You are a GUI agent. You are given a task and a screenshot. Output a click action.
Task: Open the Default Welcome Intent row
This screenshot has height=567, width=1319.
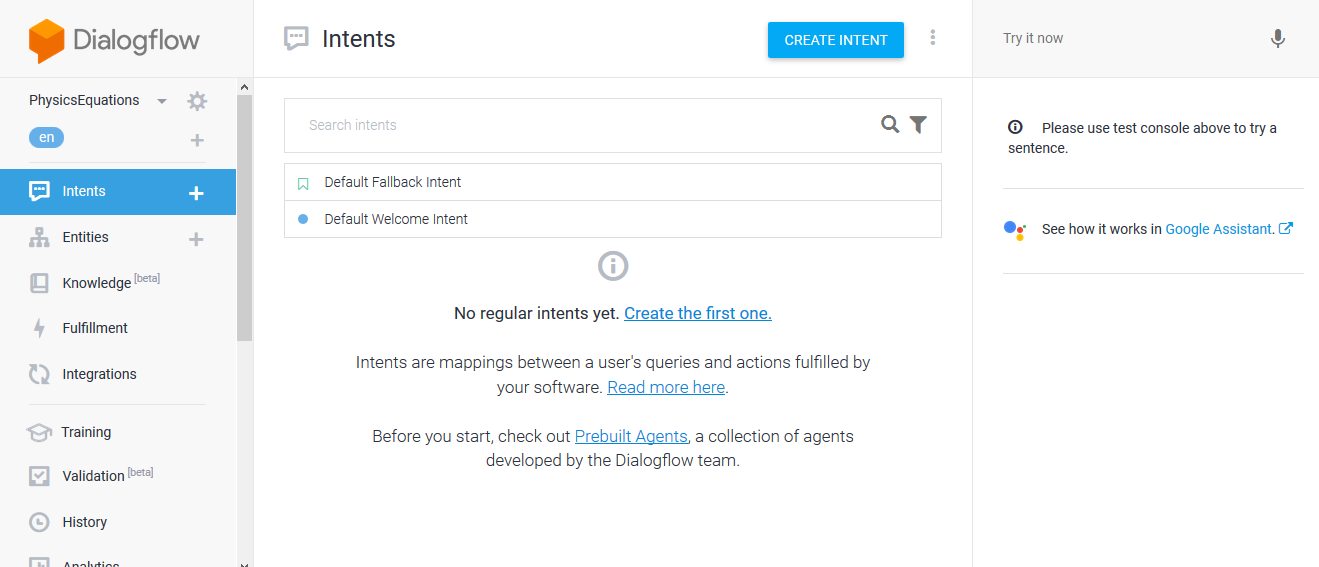[x=613, y=219]
